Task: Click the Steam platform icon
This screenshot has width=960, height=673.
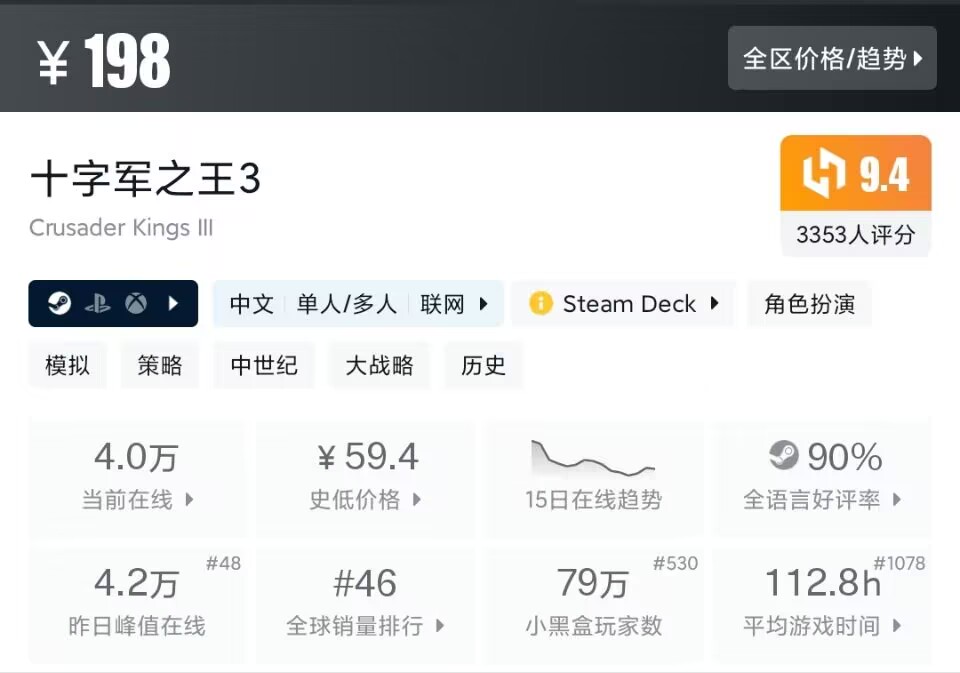Action: 59,304
